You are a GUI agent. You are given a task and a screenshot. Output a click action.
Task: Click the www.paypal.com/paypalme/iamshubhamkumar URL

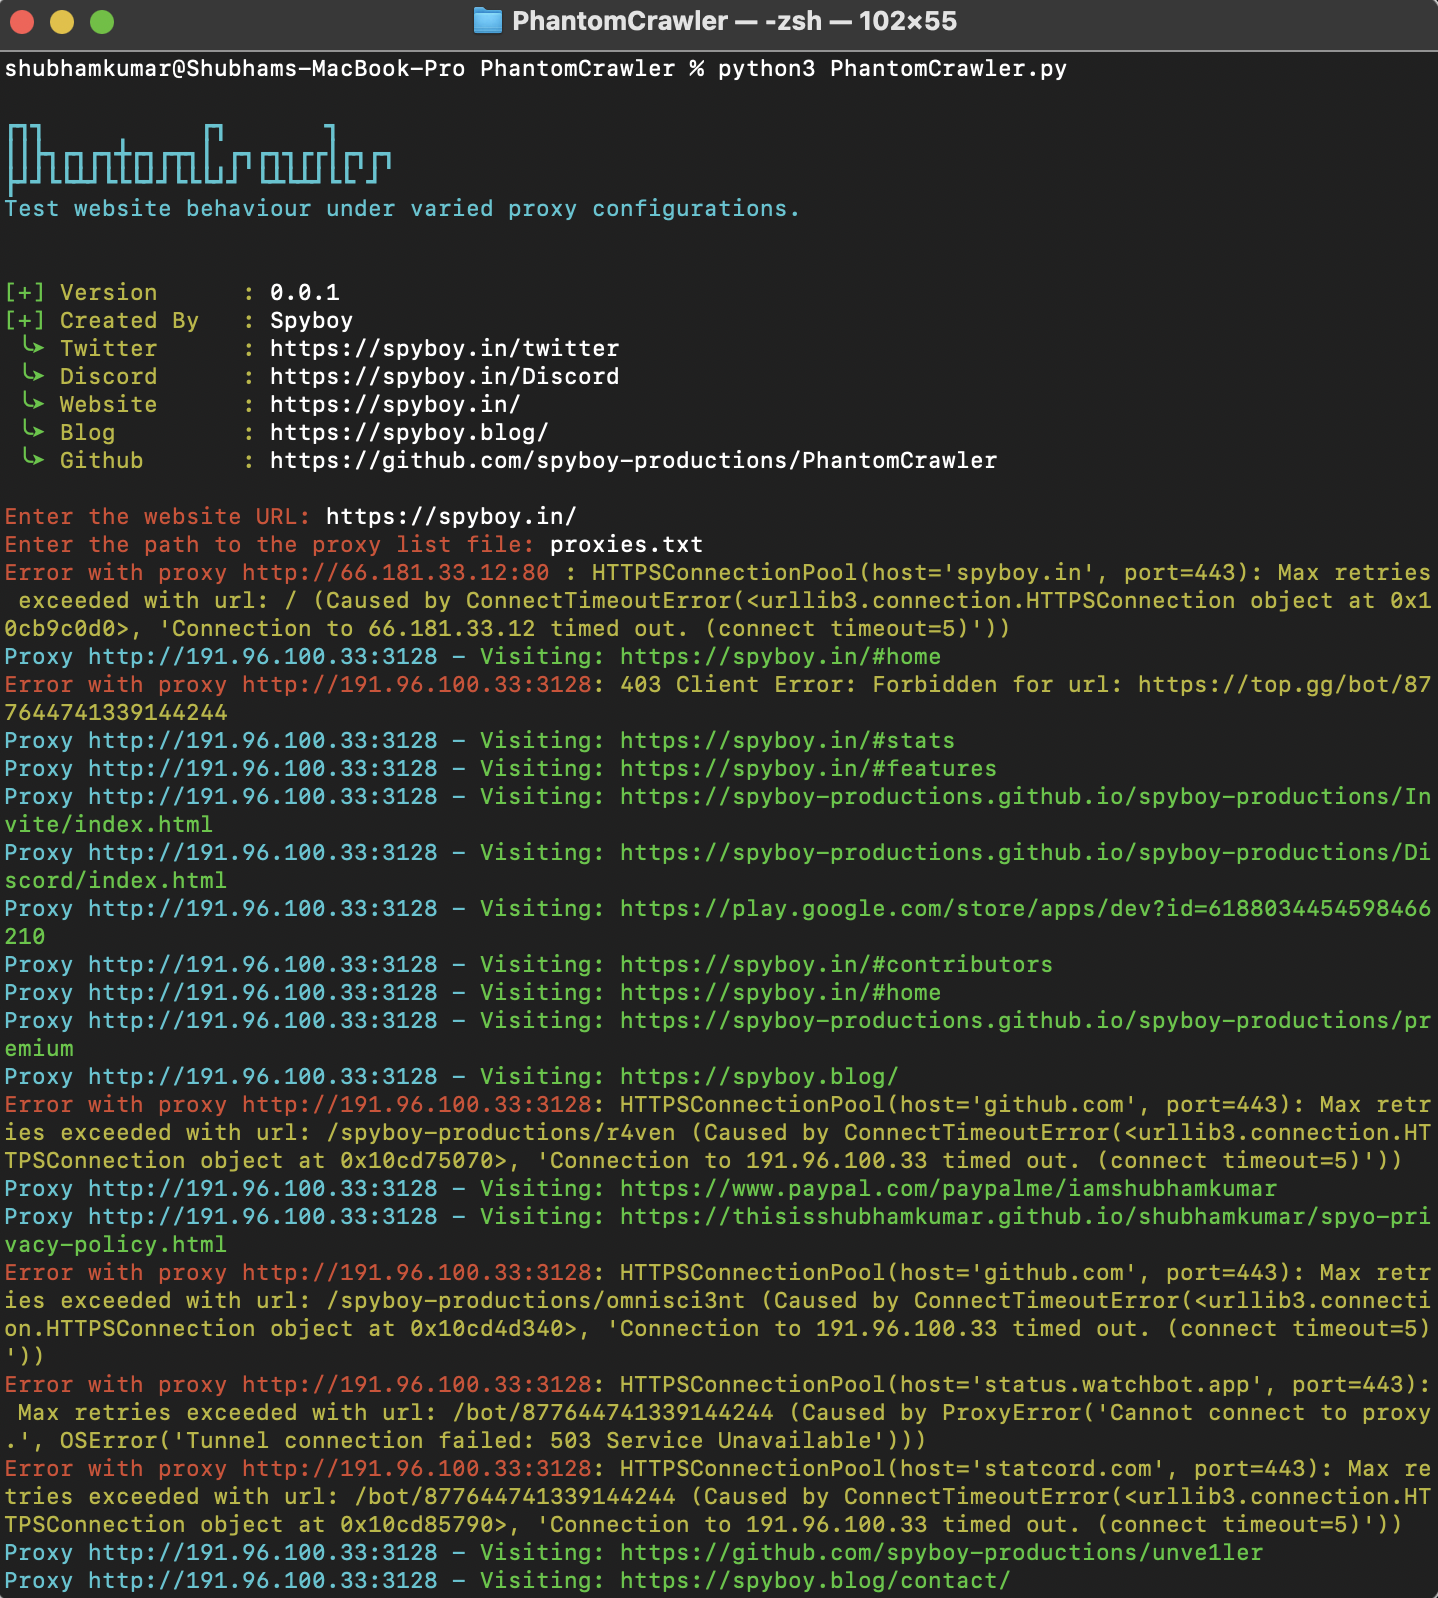coord(948,1189)
